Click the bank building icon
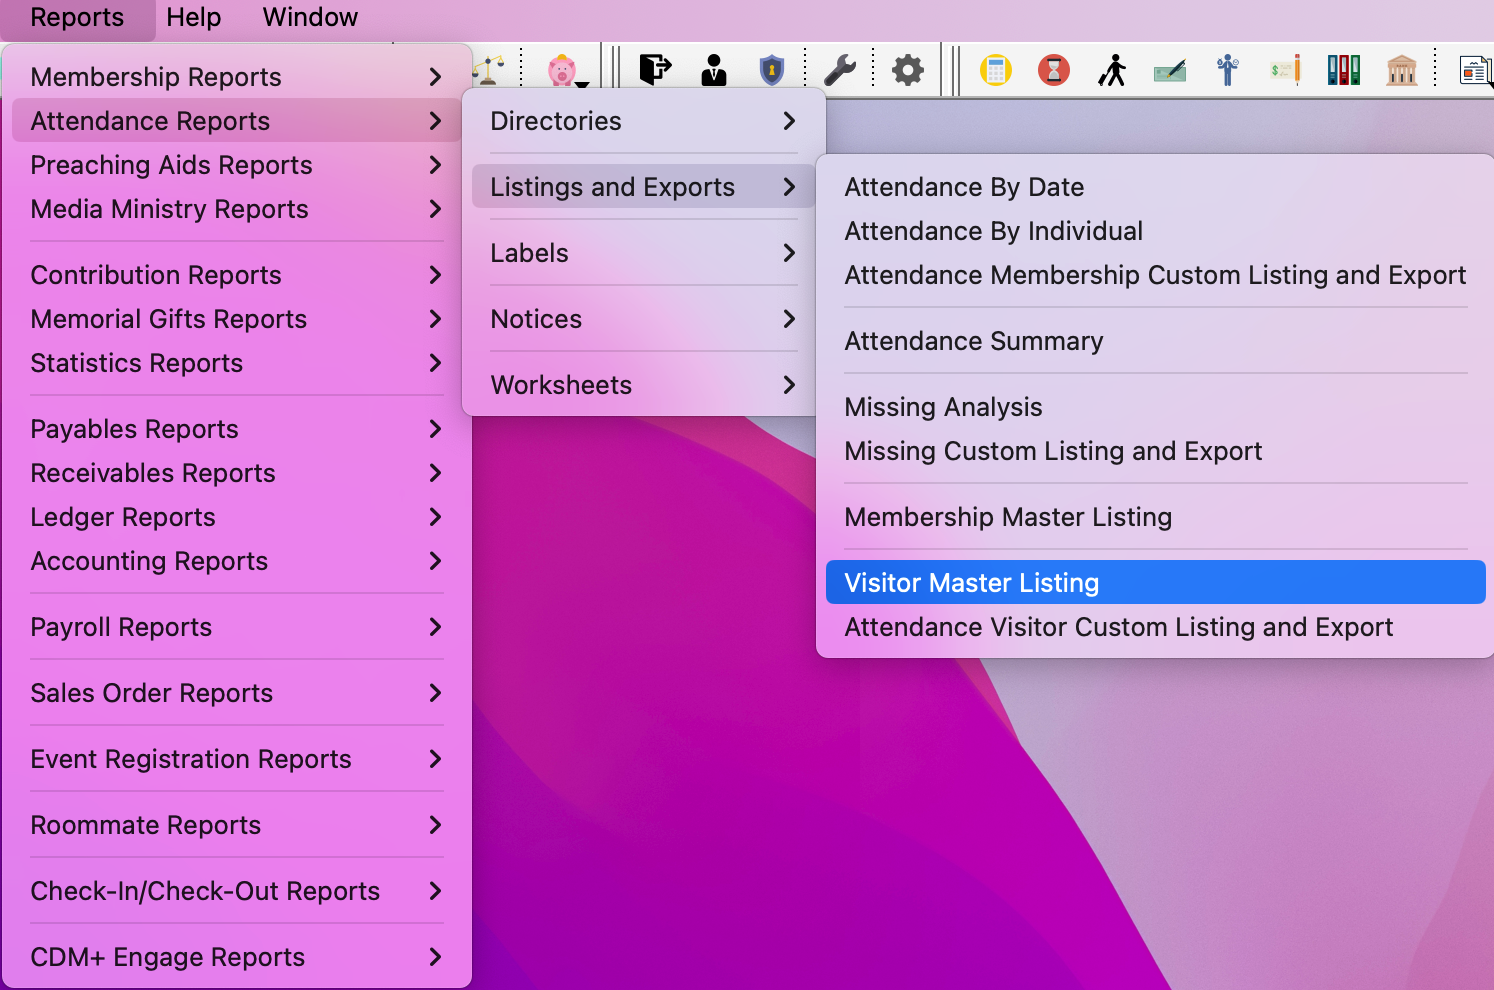This screenshot has height=990, width=1494. click(x=1401, y=70)
